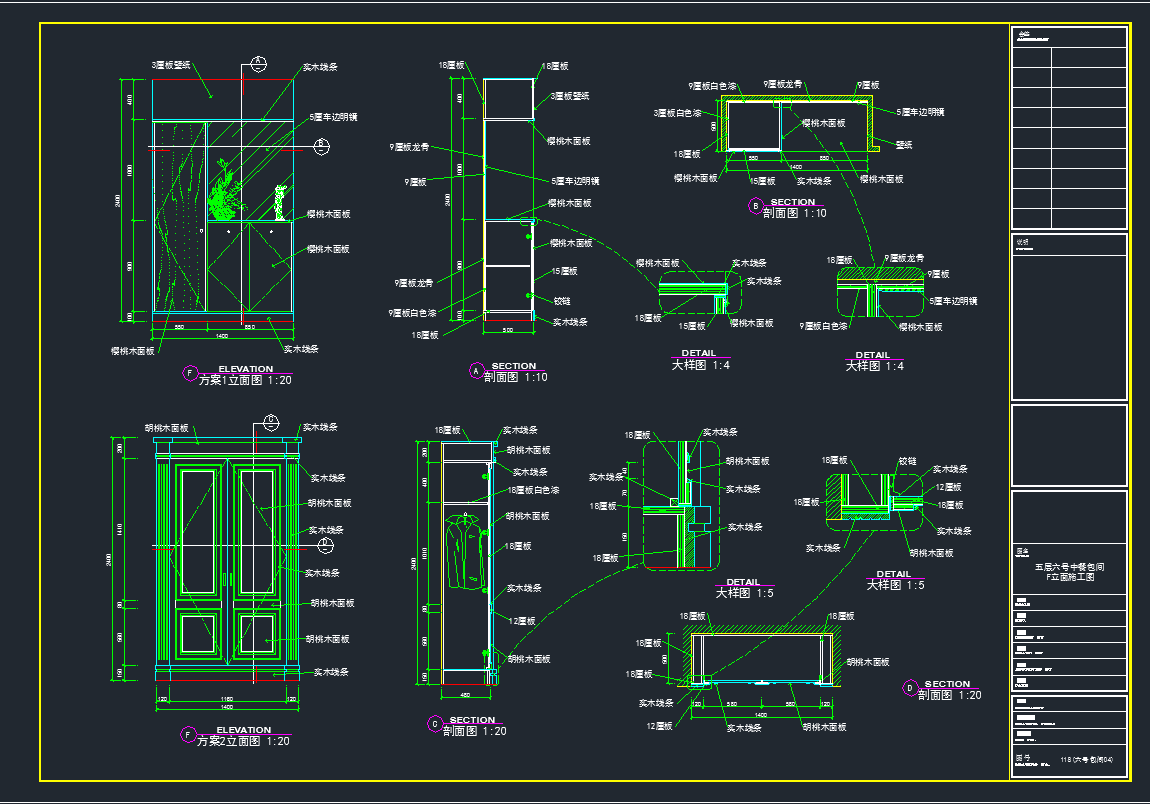1150x804 pixels.
Task: Click the 铰链 label in section A
Action: (562, 300)
